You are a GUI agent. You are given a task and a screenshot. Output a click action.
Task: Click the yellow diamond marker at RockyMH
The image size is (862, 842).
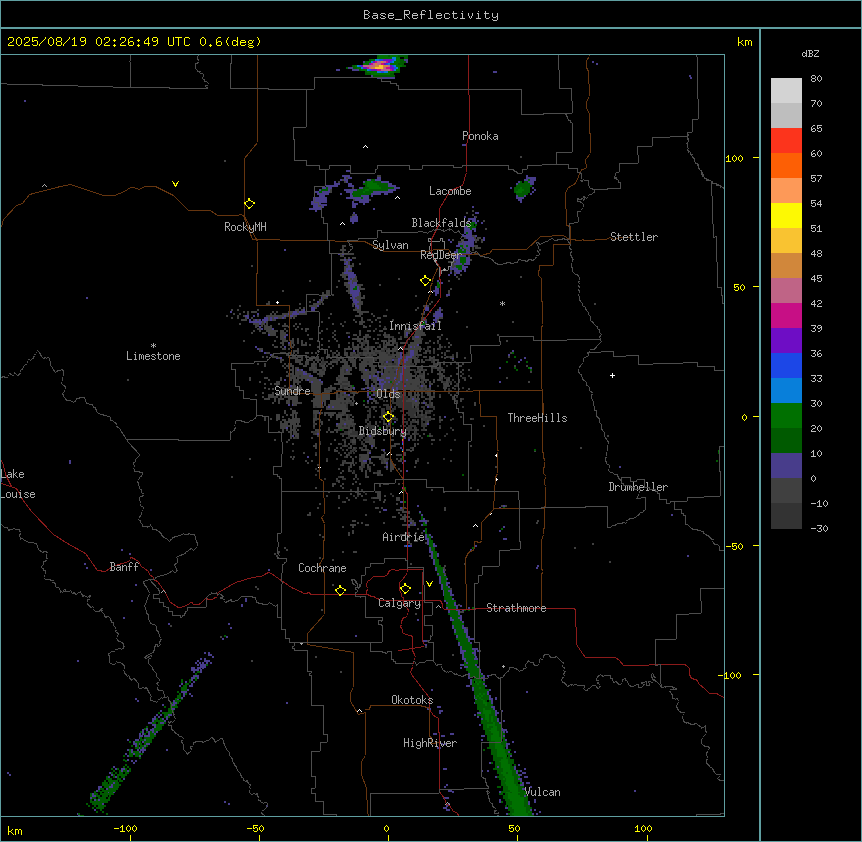coord(249,204)
